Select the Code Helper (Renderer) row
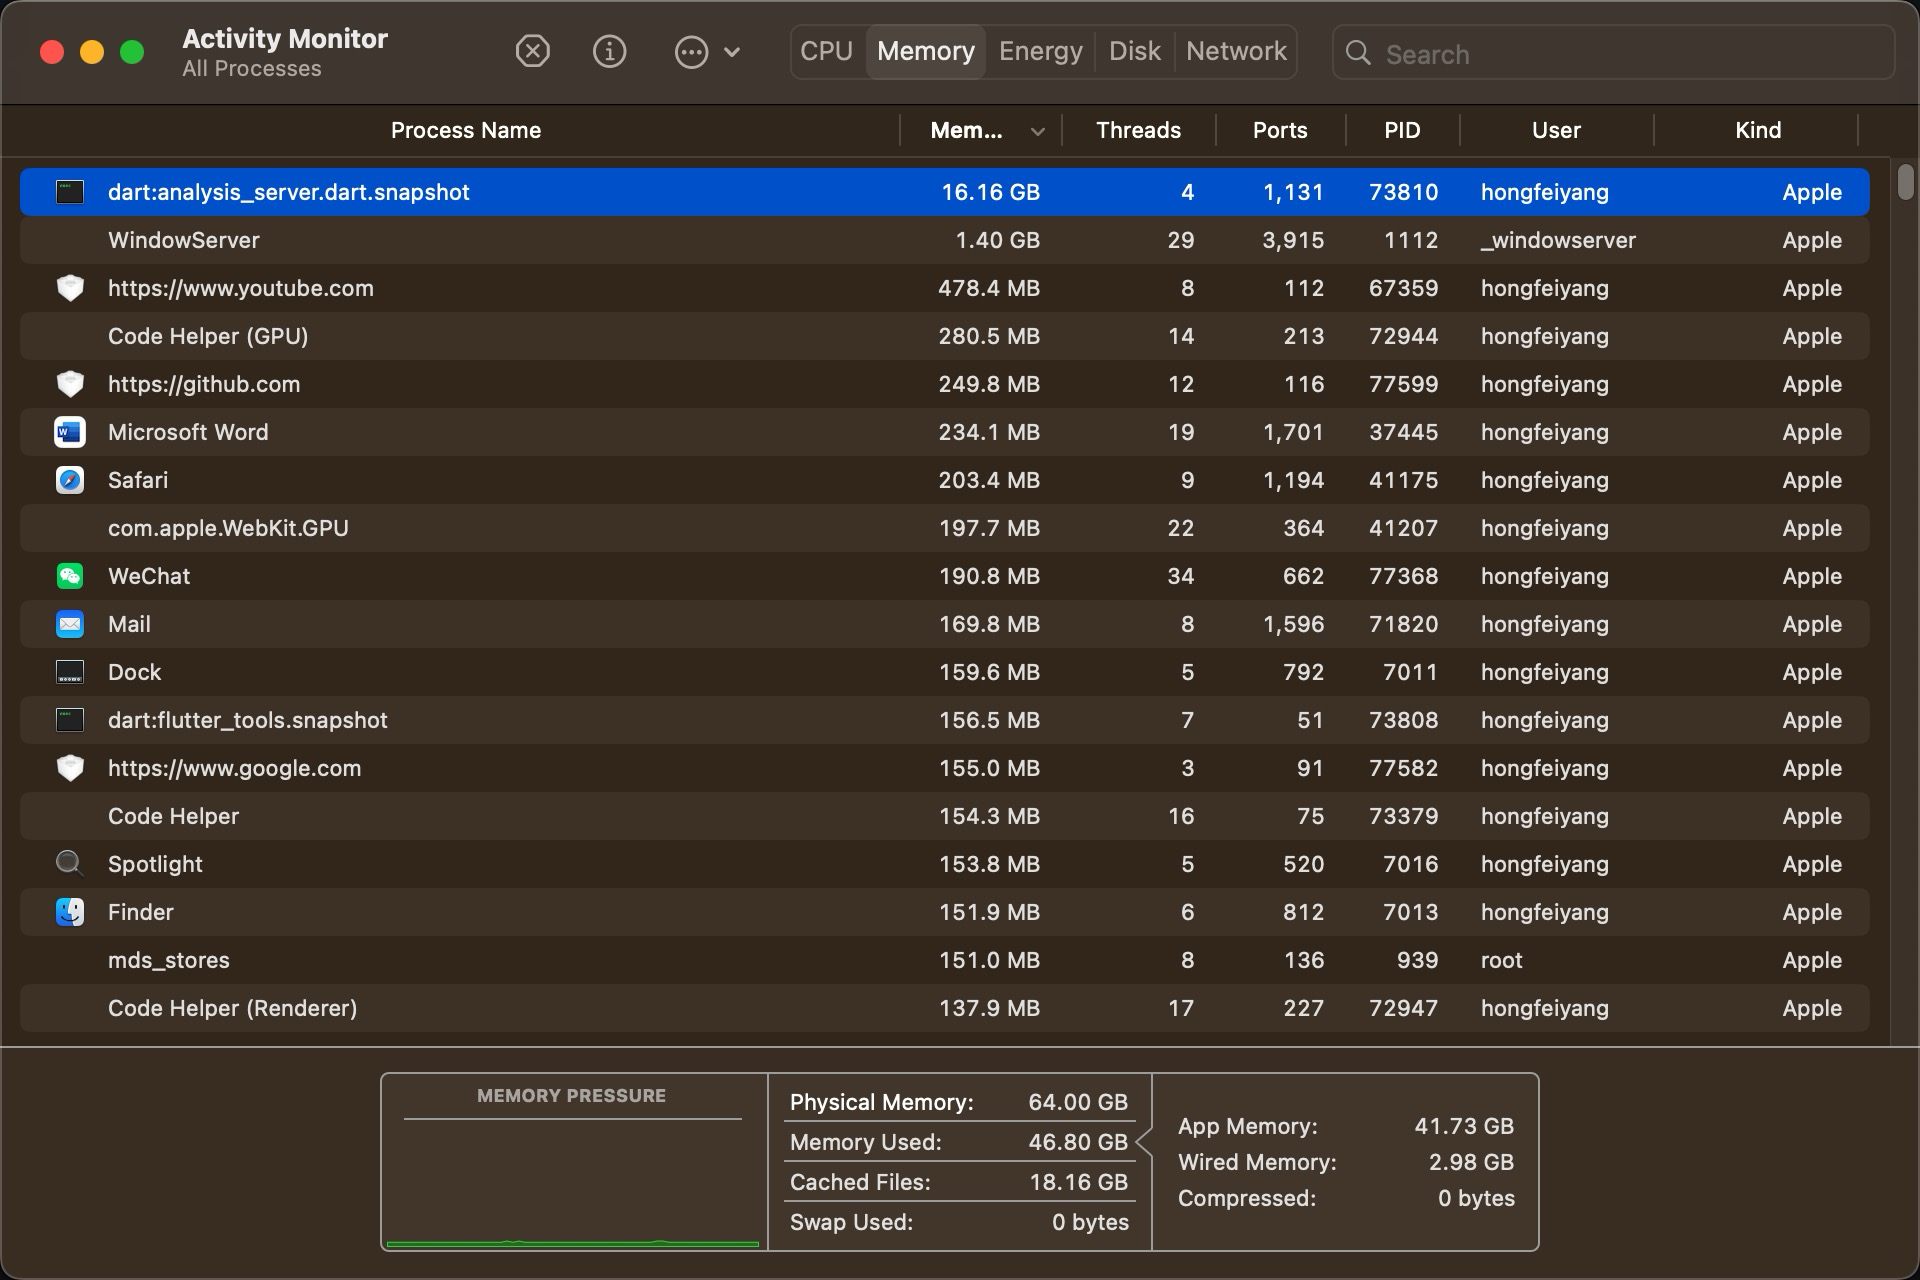Viewport: 1920px width, 1280px height. (x=944, y=1008)
